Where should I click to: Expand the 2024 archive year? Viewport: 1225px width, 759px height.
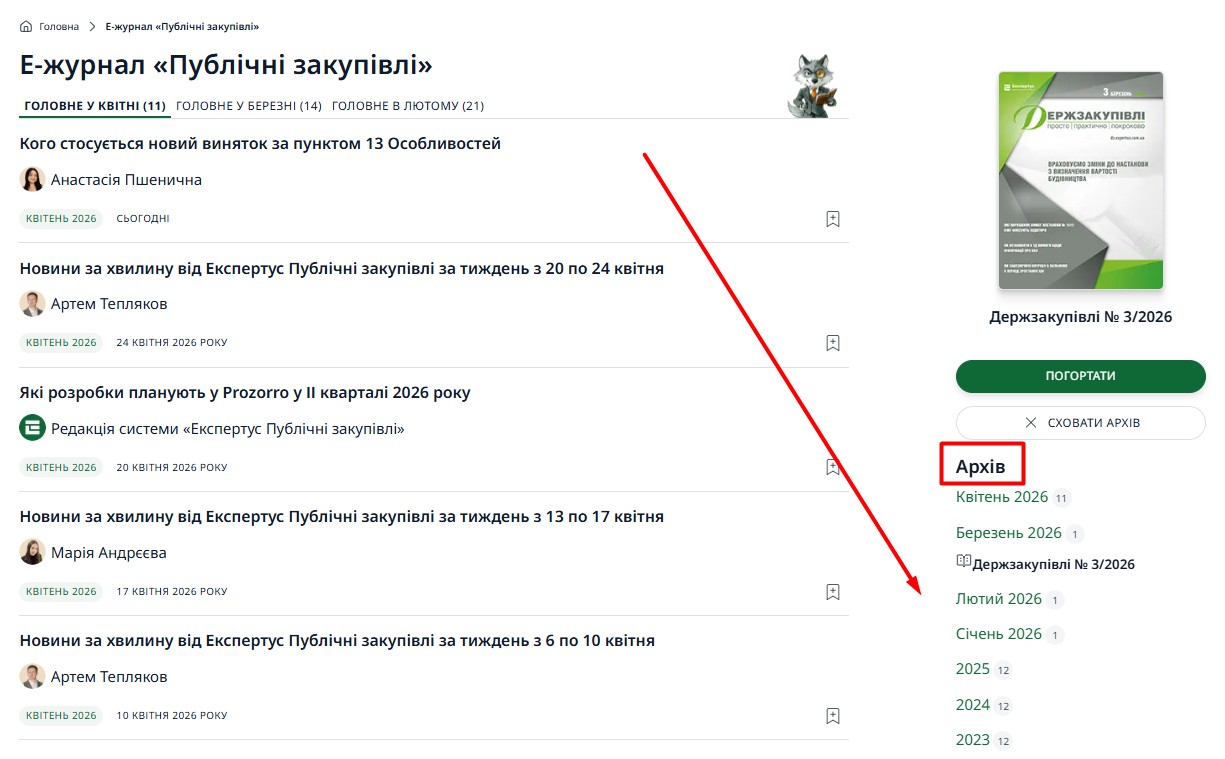click(x=973, y=705)
